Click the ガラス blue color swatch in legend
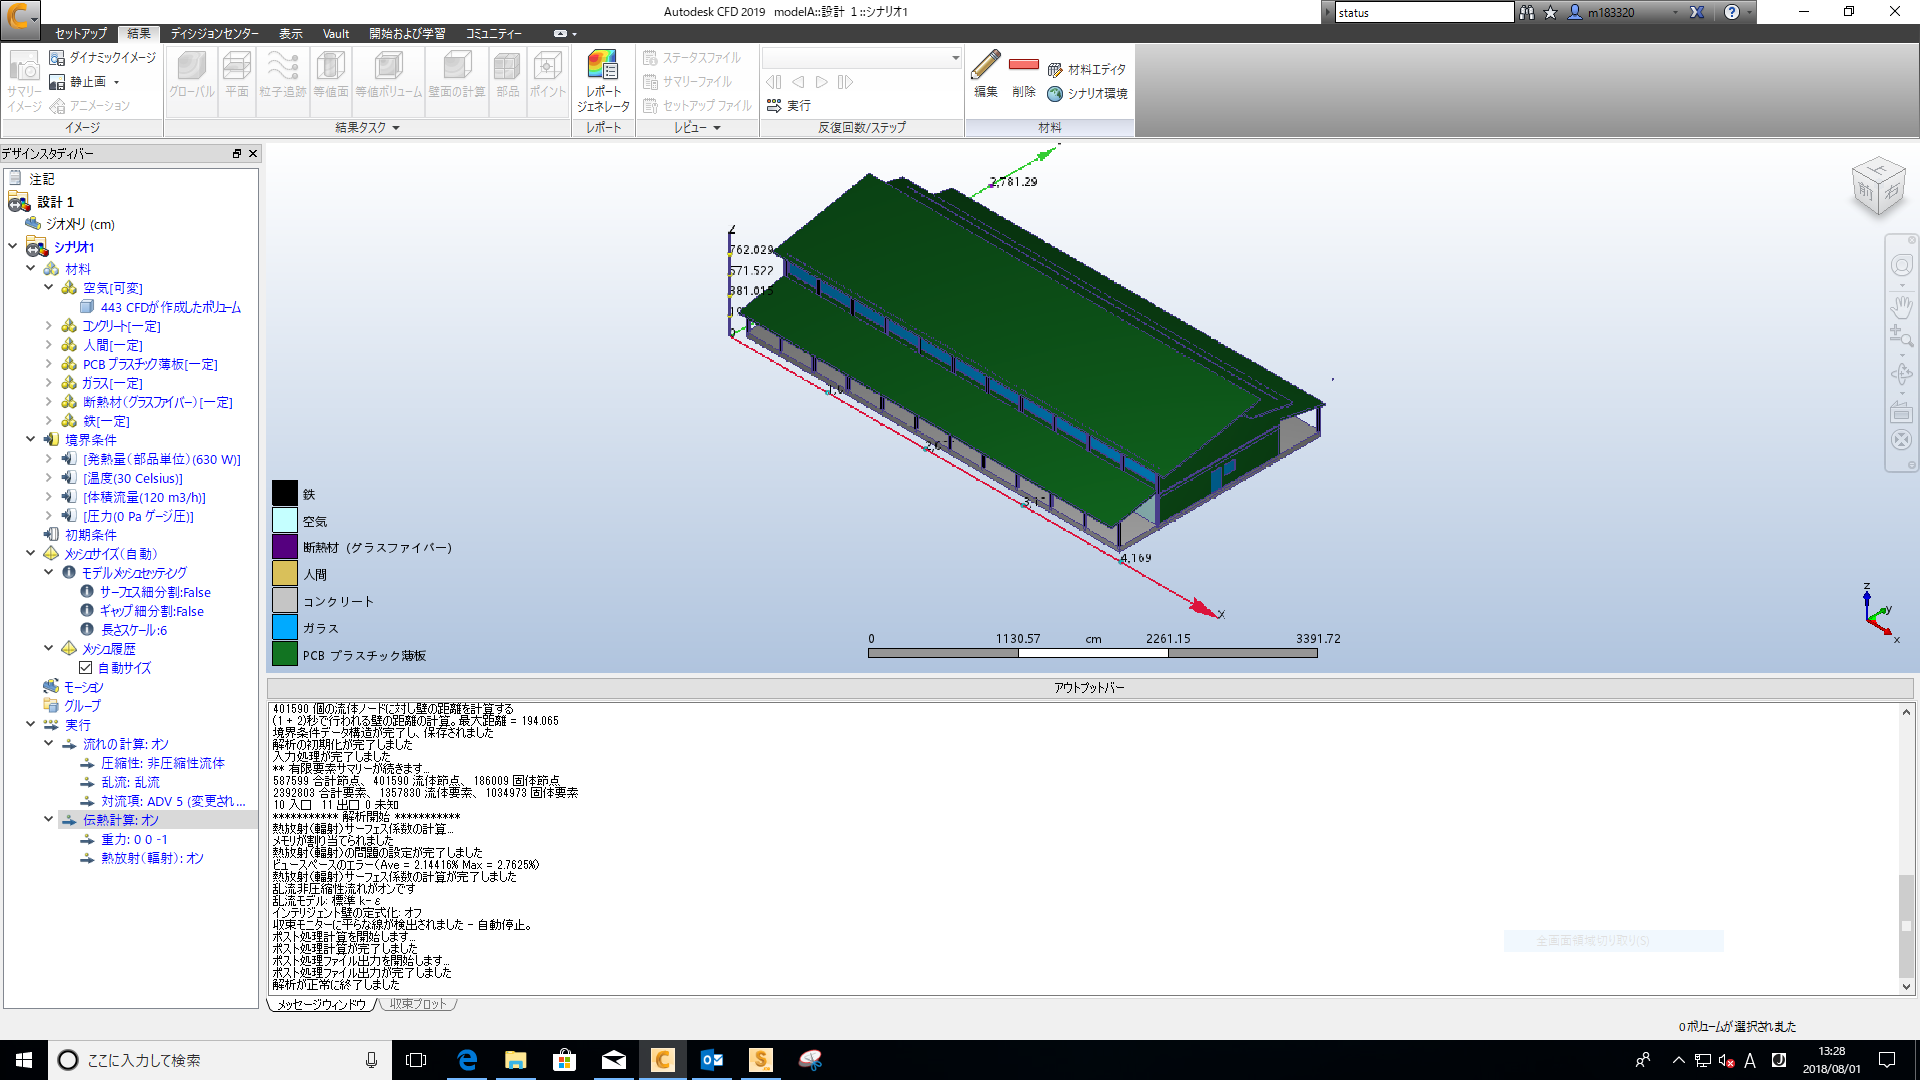 (285, 627)
